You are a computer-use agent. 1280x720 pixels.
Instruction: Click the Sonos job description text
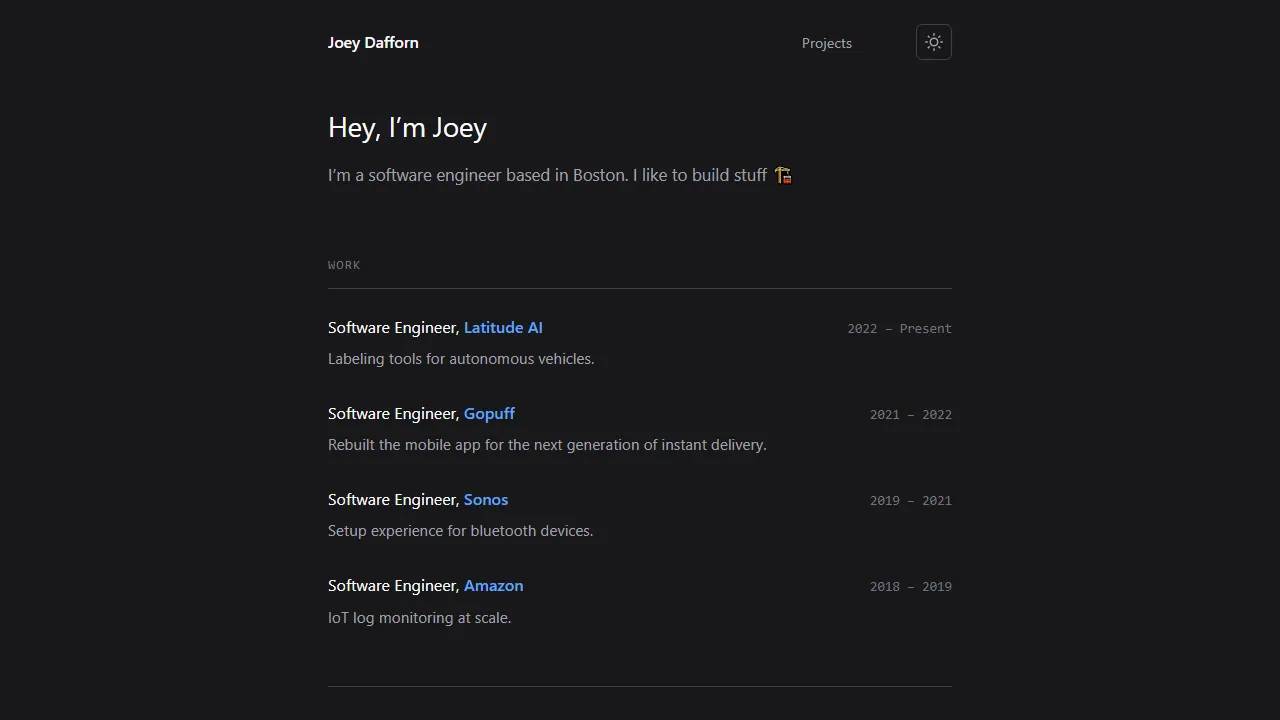point(460,530)
